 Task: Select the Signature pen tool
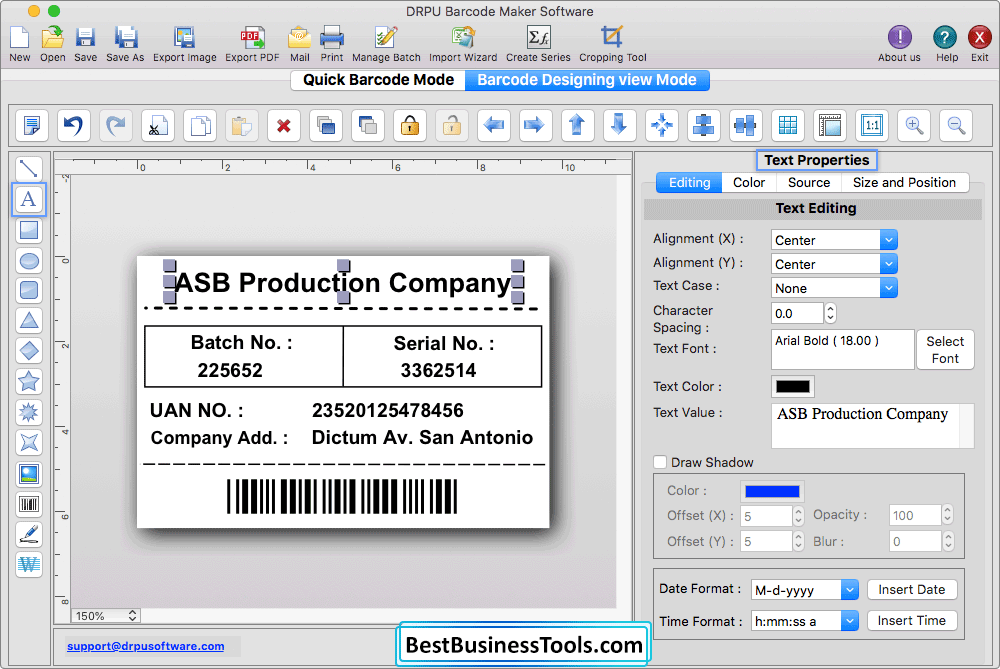pyautogui.click(x=29, y=534)
